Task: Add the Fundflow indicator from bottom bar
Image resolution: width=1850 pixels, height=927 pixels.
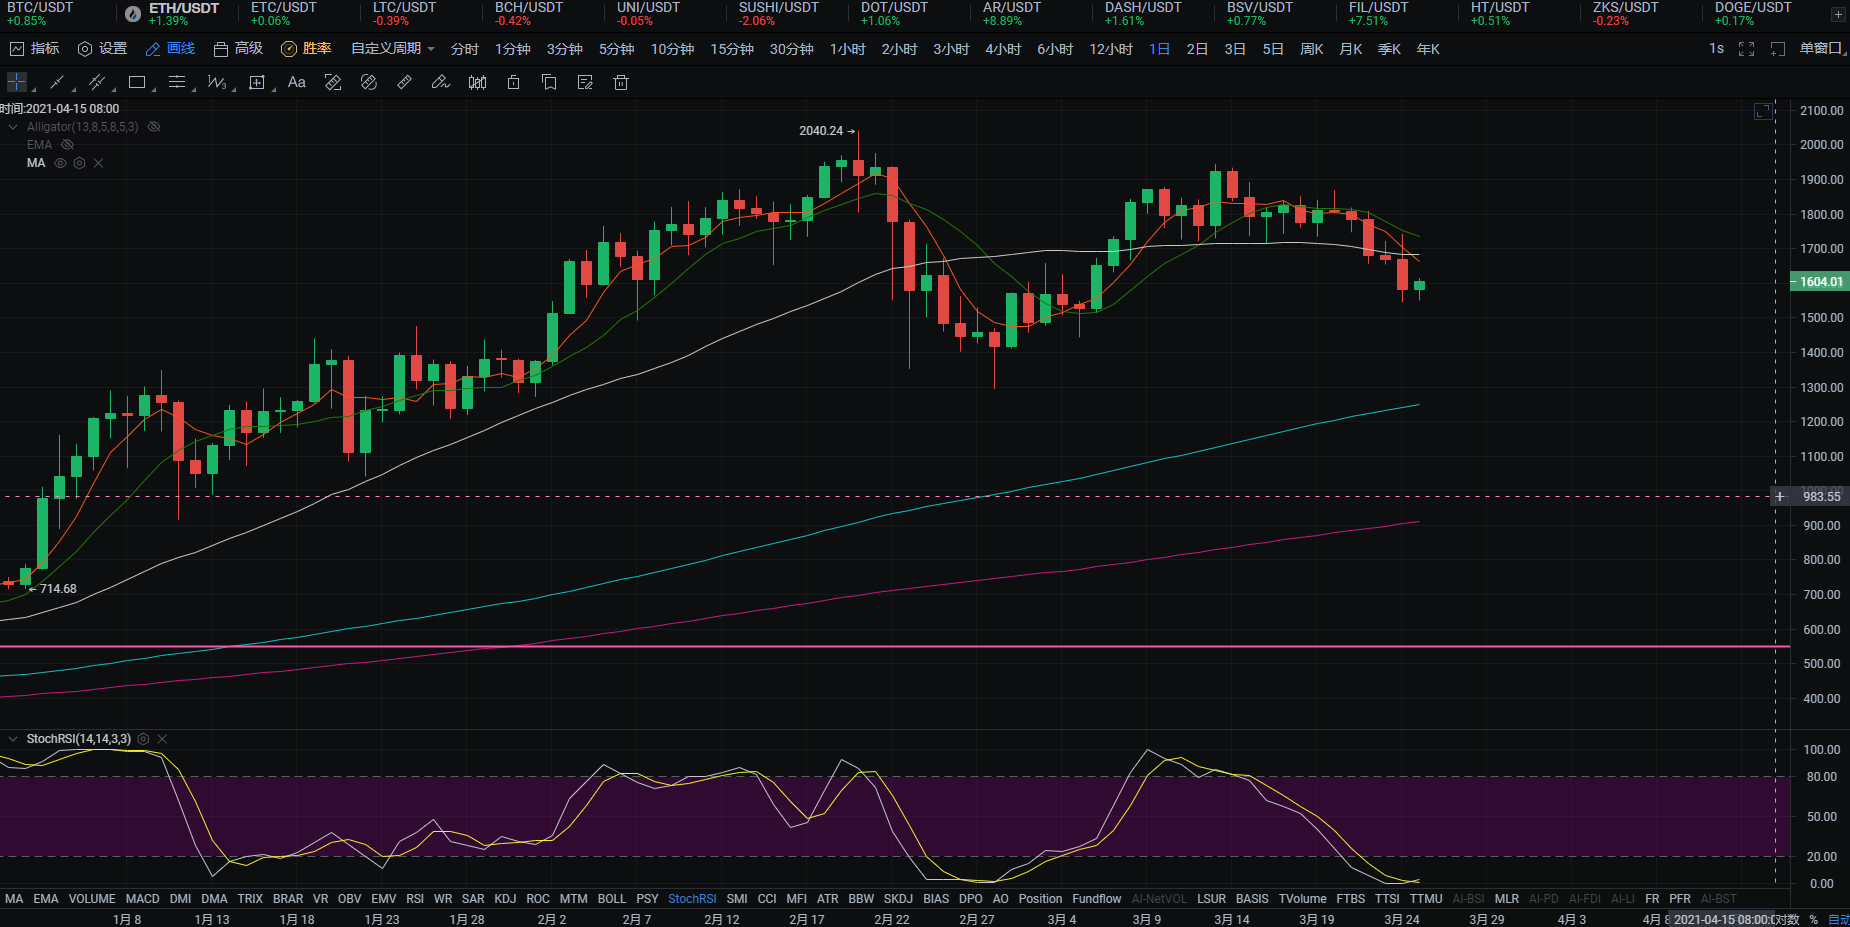Action: [x=1097, y=899]
